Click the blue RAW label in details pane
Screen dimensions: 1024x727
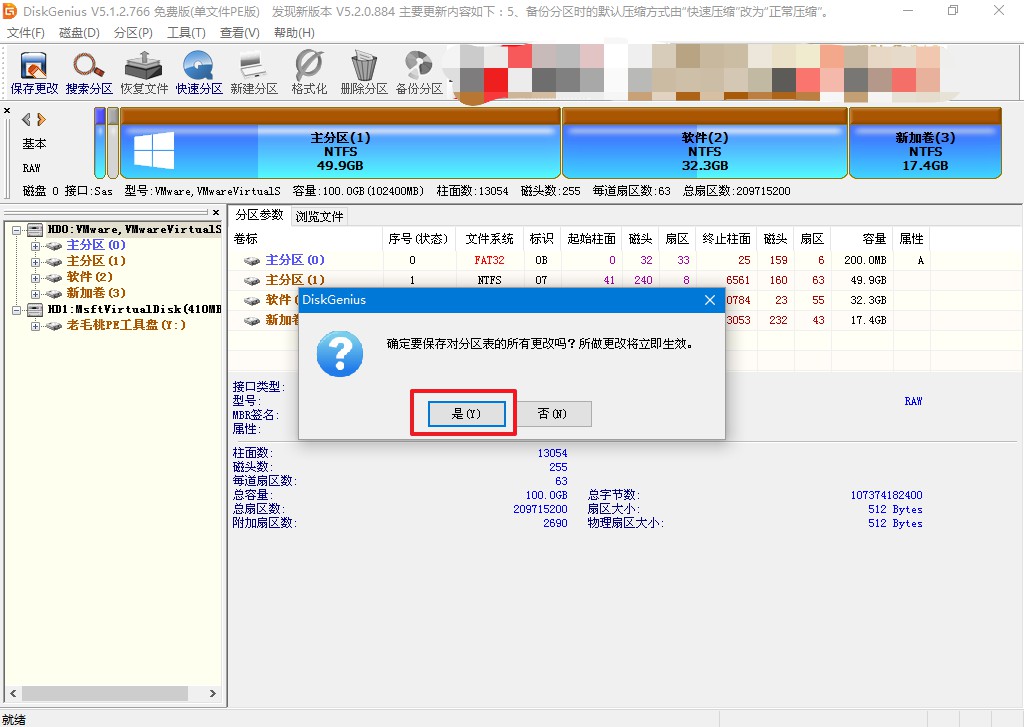point(913,401)
